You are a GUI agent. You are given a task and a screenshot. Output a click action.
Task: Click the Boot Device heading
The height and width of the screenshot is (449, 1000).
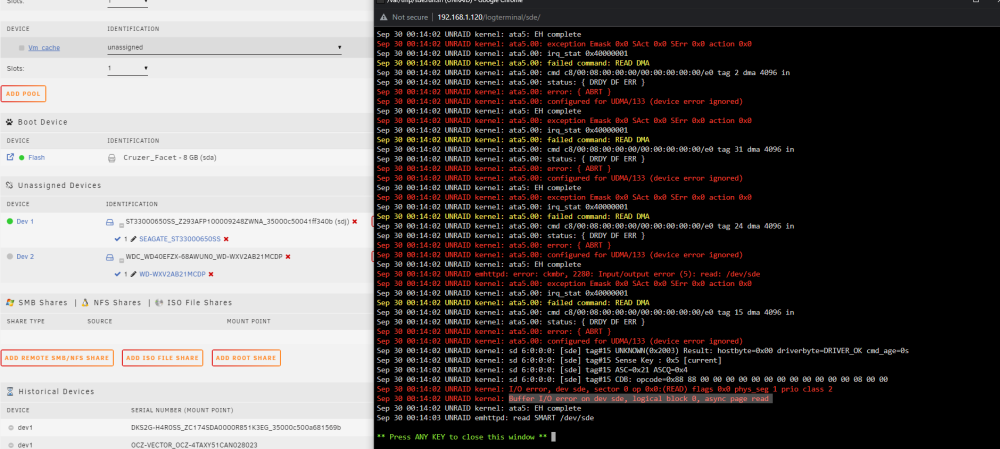pyautogui.click(x=42, y=122)
